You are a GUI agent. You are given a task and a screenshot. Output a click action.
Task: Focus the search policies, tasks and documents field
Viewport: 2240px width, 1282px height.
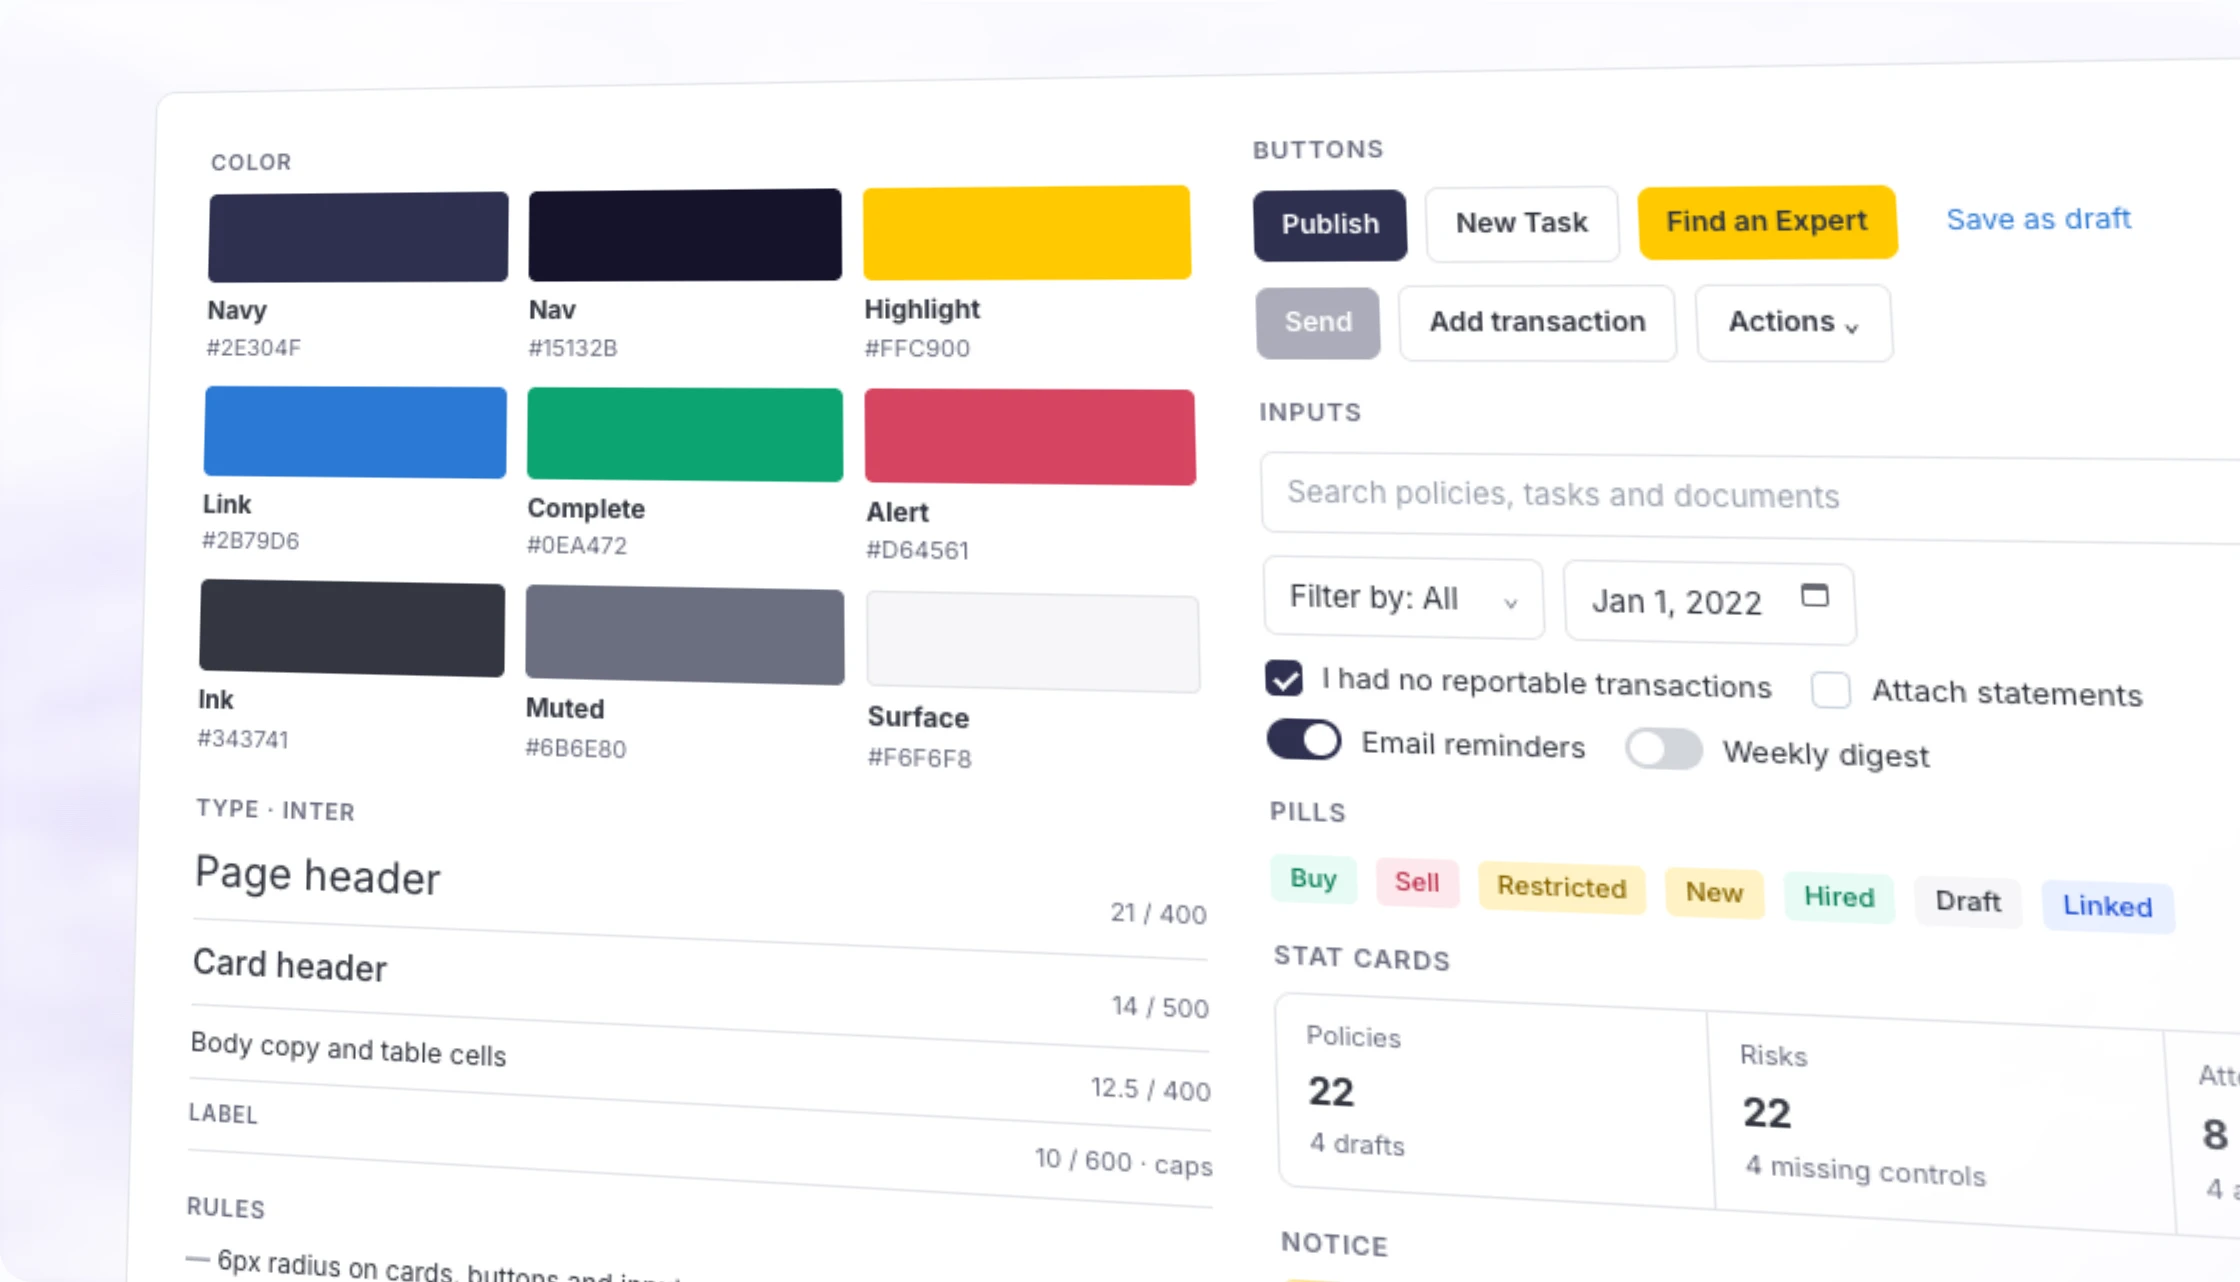(x=1750, y=498)
